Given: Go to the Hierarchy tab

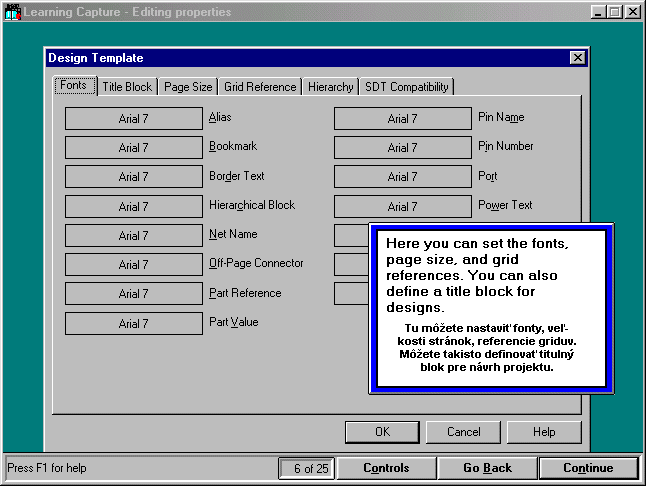Looking at the screenshot, I should (x=331, y=87).
